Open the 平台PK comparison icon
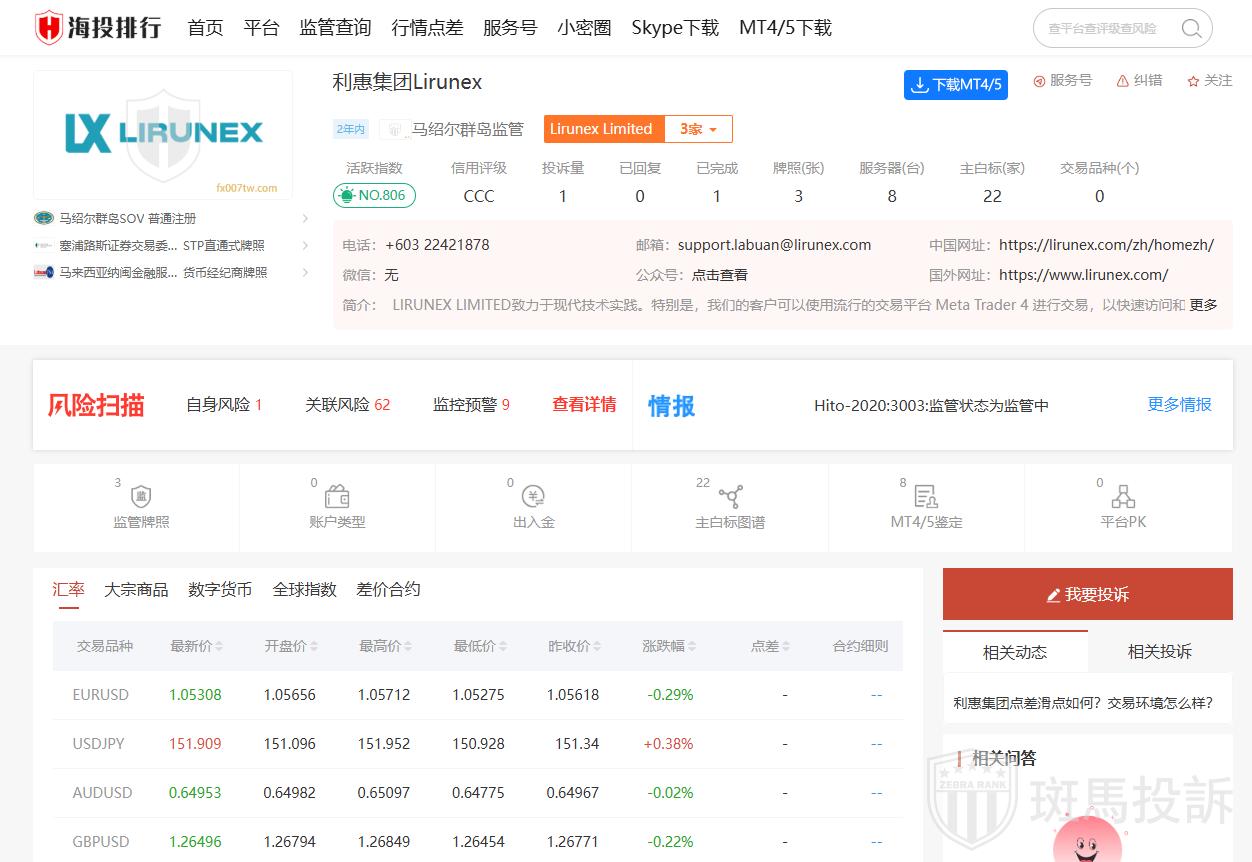Screen dimensions: 1252x862 [1123, 497]
